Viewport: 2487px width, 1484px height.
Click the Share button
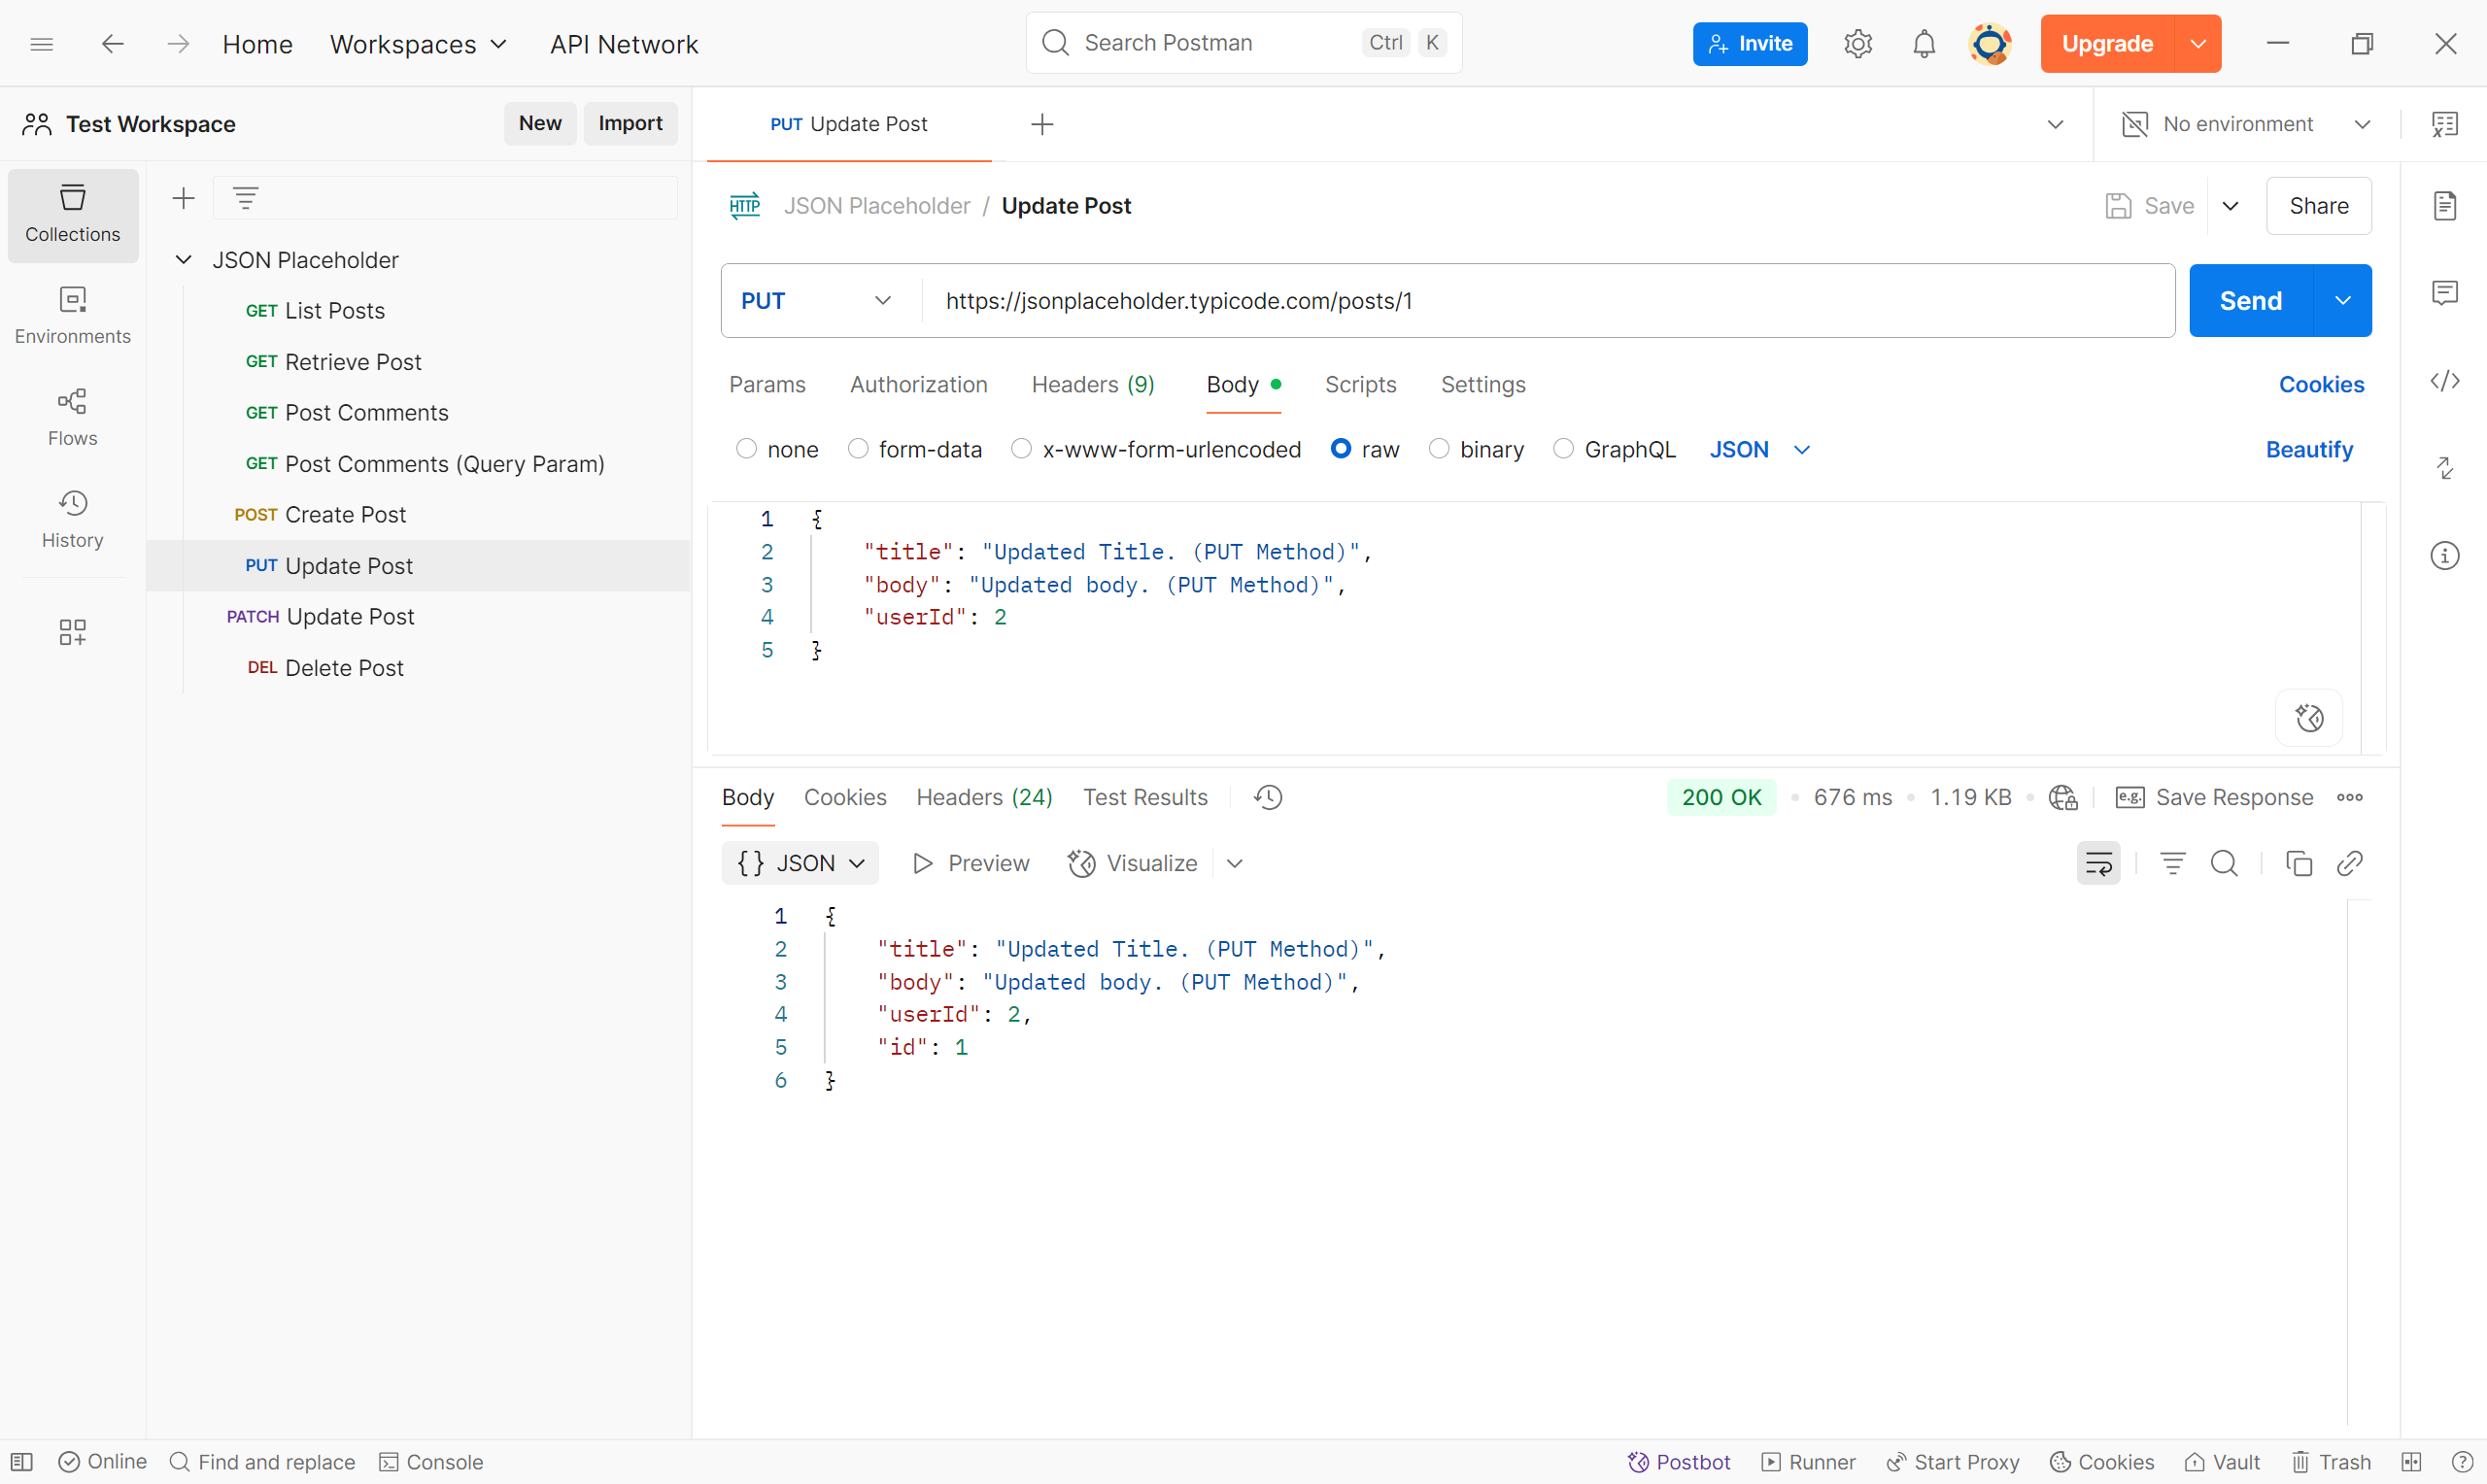tap(2318, 206)
